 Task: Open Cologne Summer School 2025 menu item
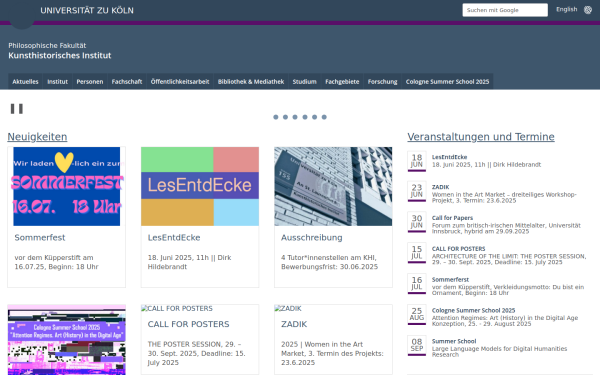coord(447,82)
